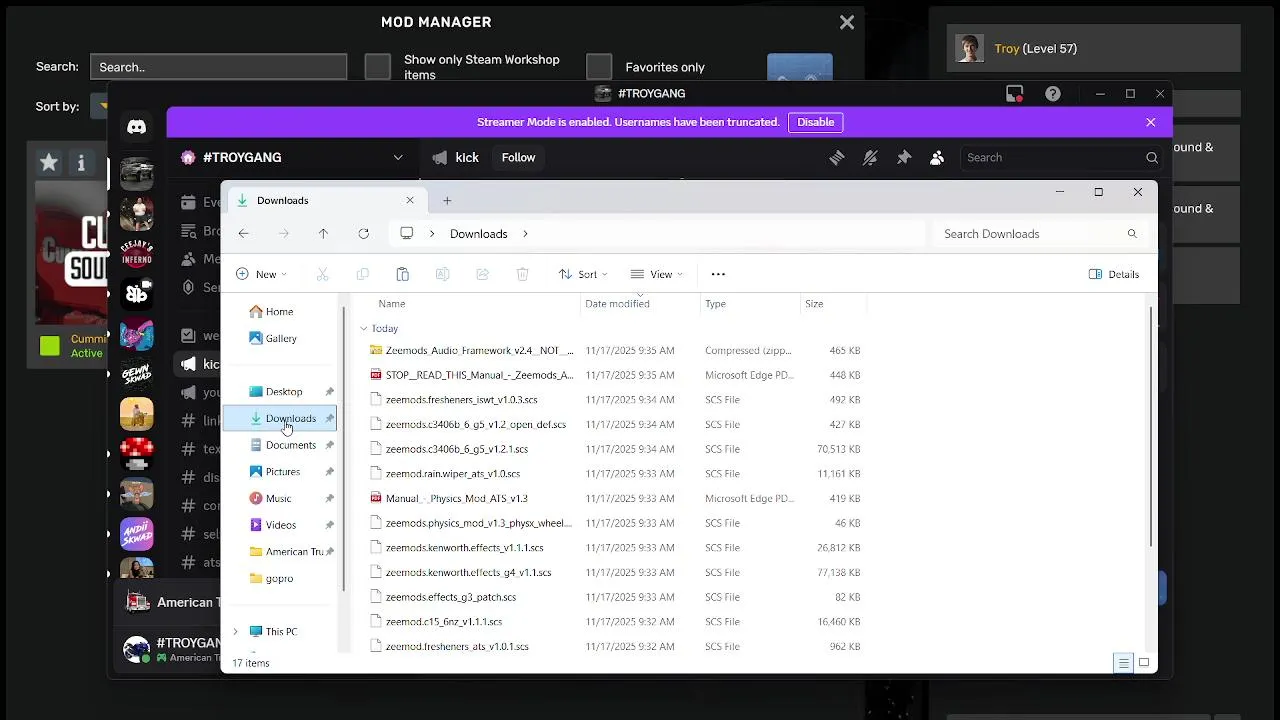Click the Discord Search field
This screenshot has height=720, width=1280.
tap(1062, 158)
